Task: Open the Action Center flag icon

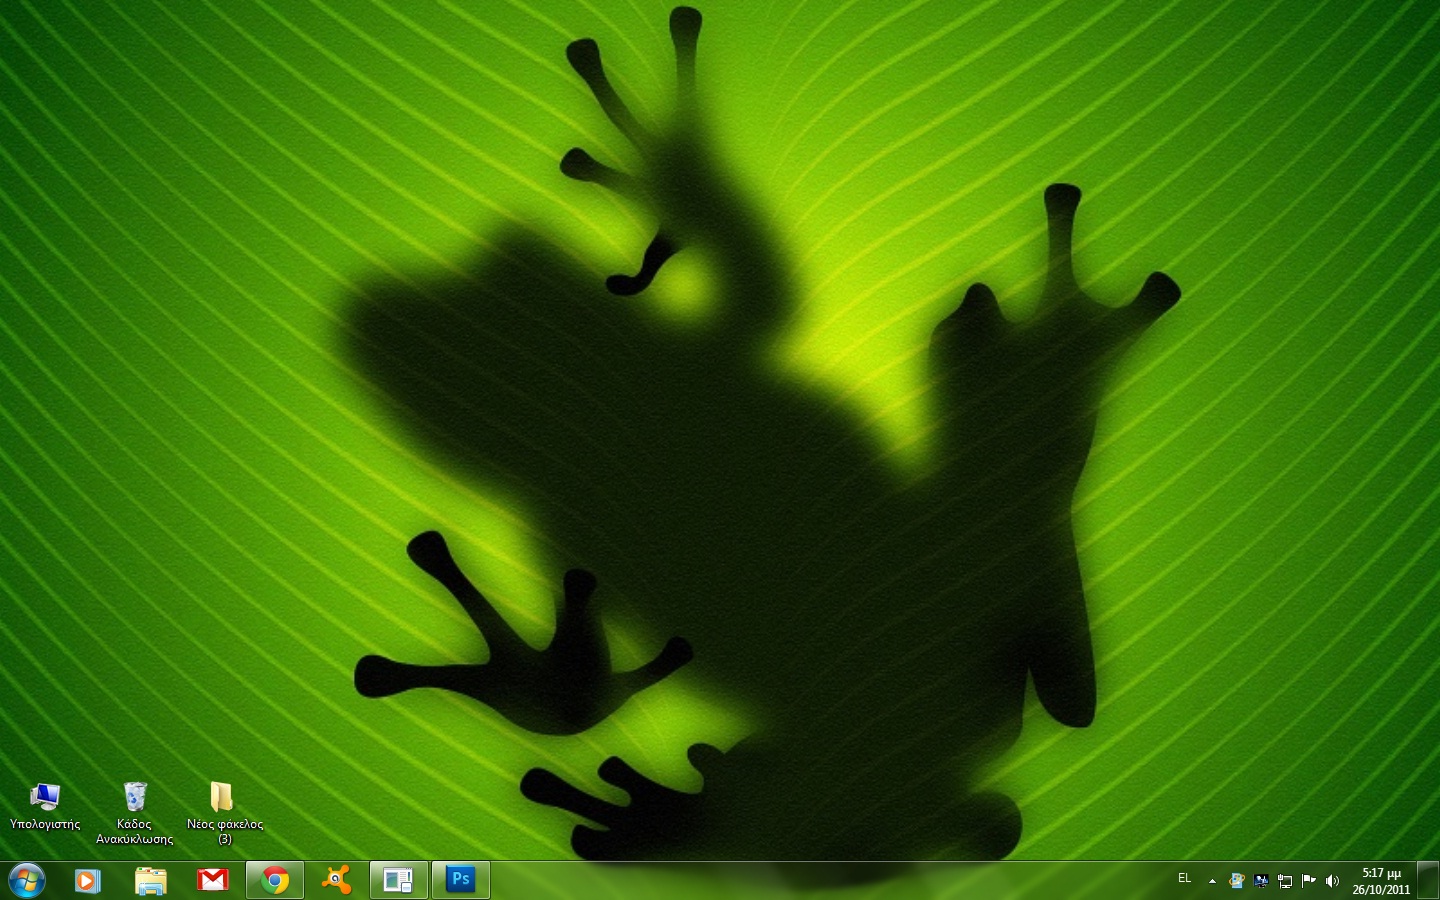Action: pos(1309,881)
